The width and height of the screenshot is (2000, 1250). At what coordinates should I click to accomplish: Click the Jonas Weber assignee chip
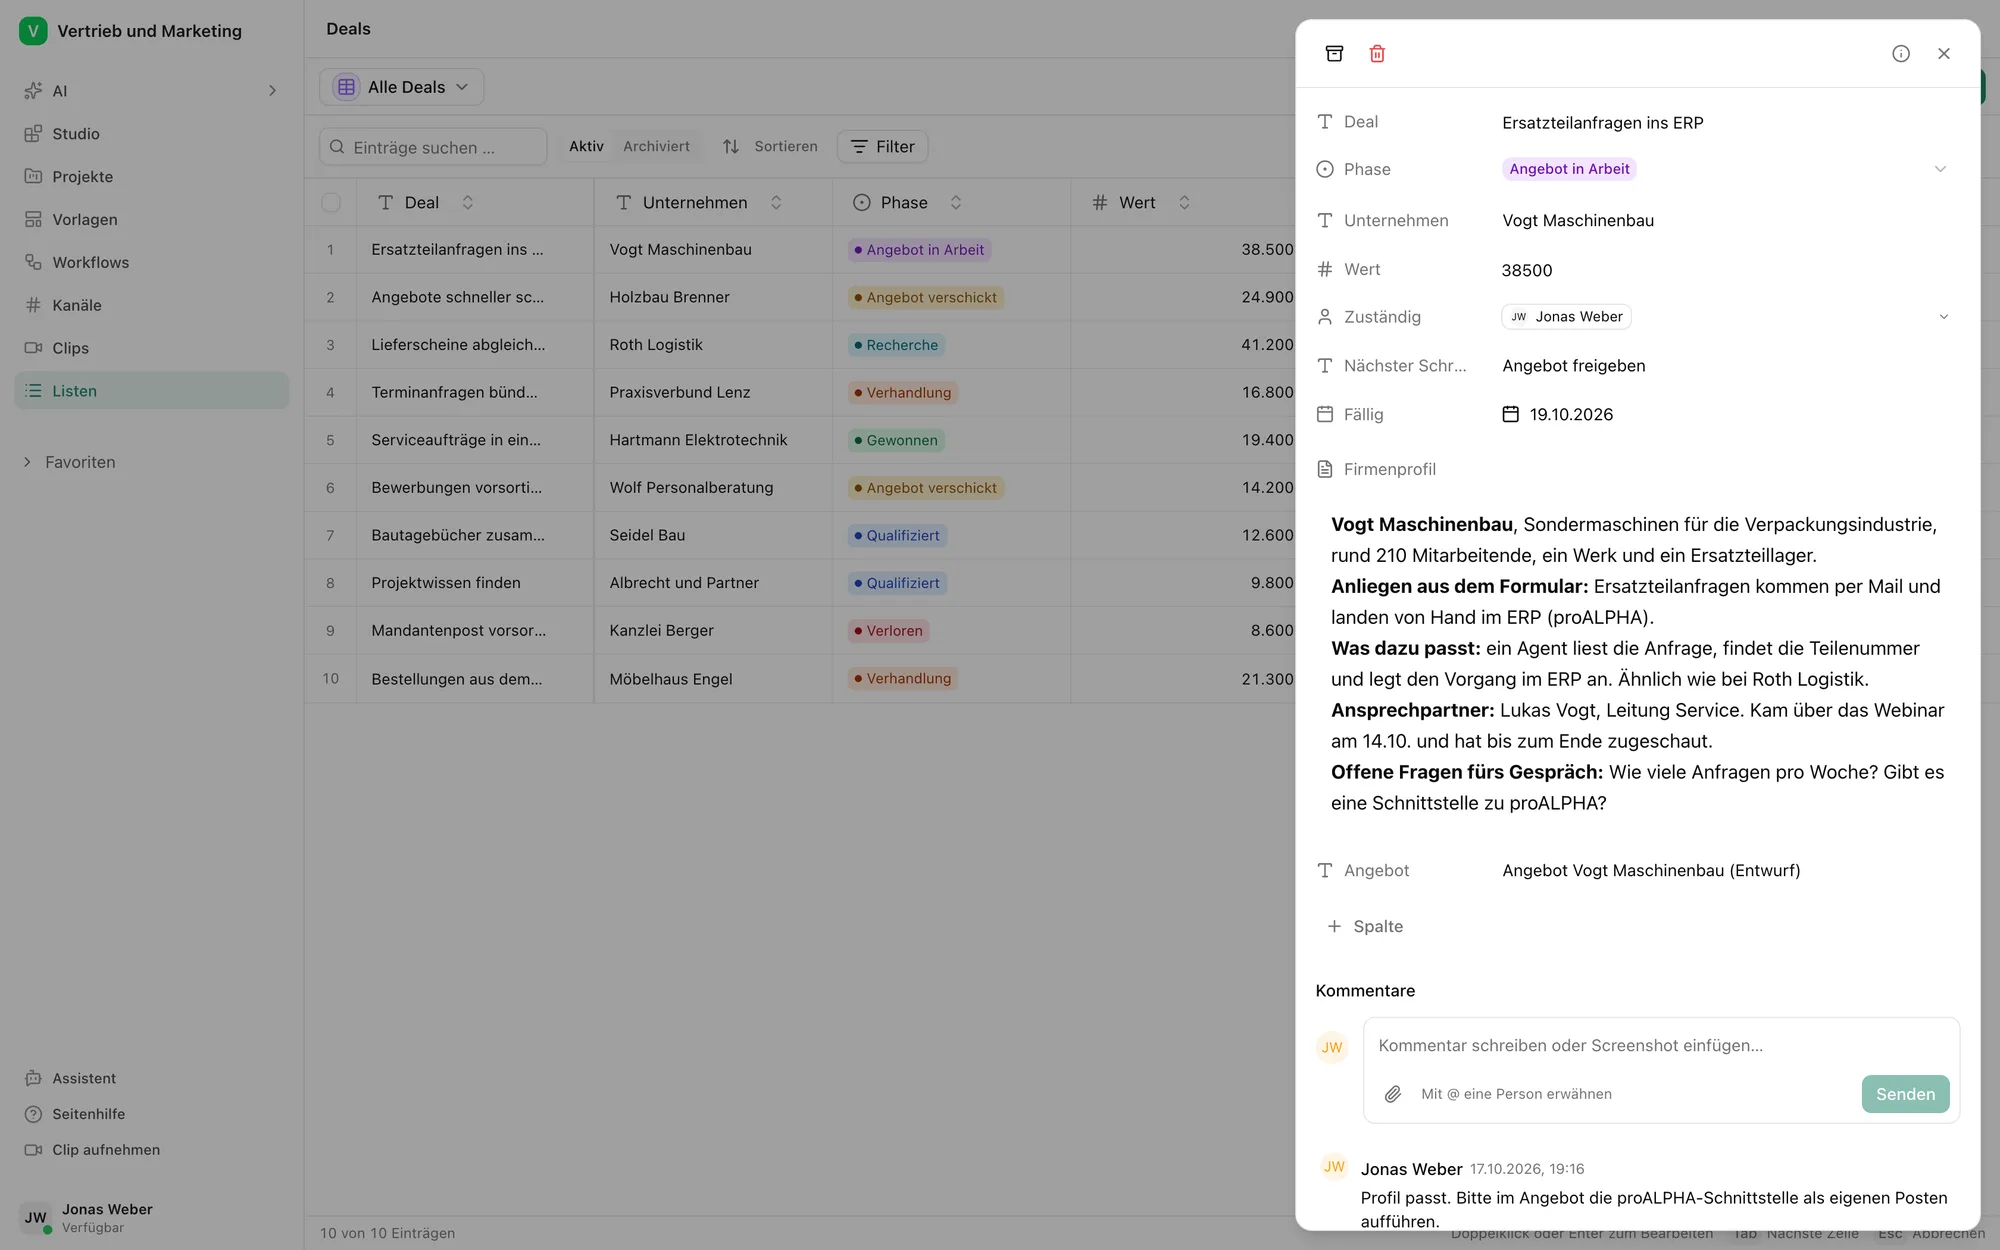(1566, 317)
